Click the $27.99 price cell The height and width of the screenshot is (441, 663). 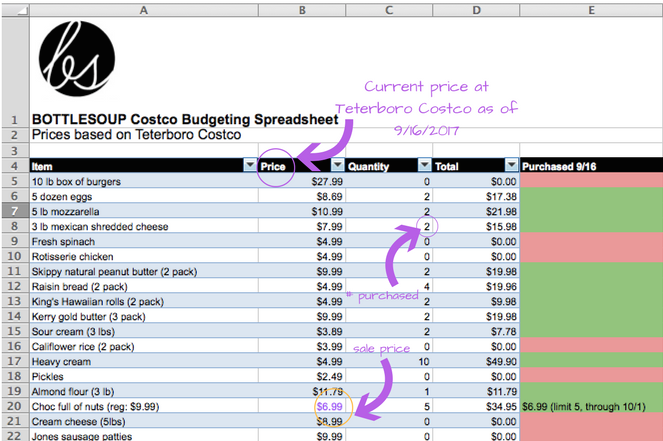[x=302, y=181]
